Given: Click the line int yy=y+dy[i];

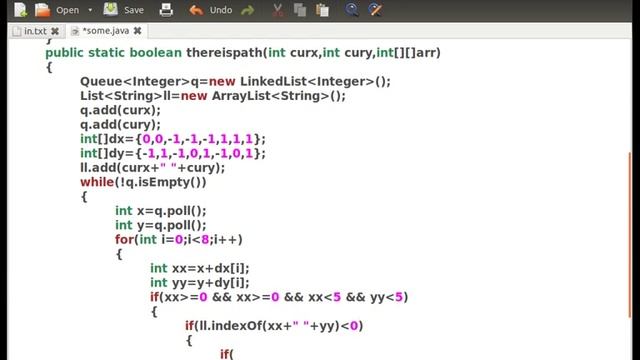Looking at the screenshot, I should (200, 282).
